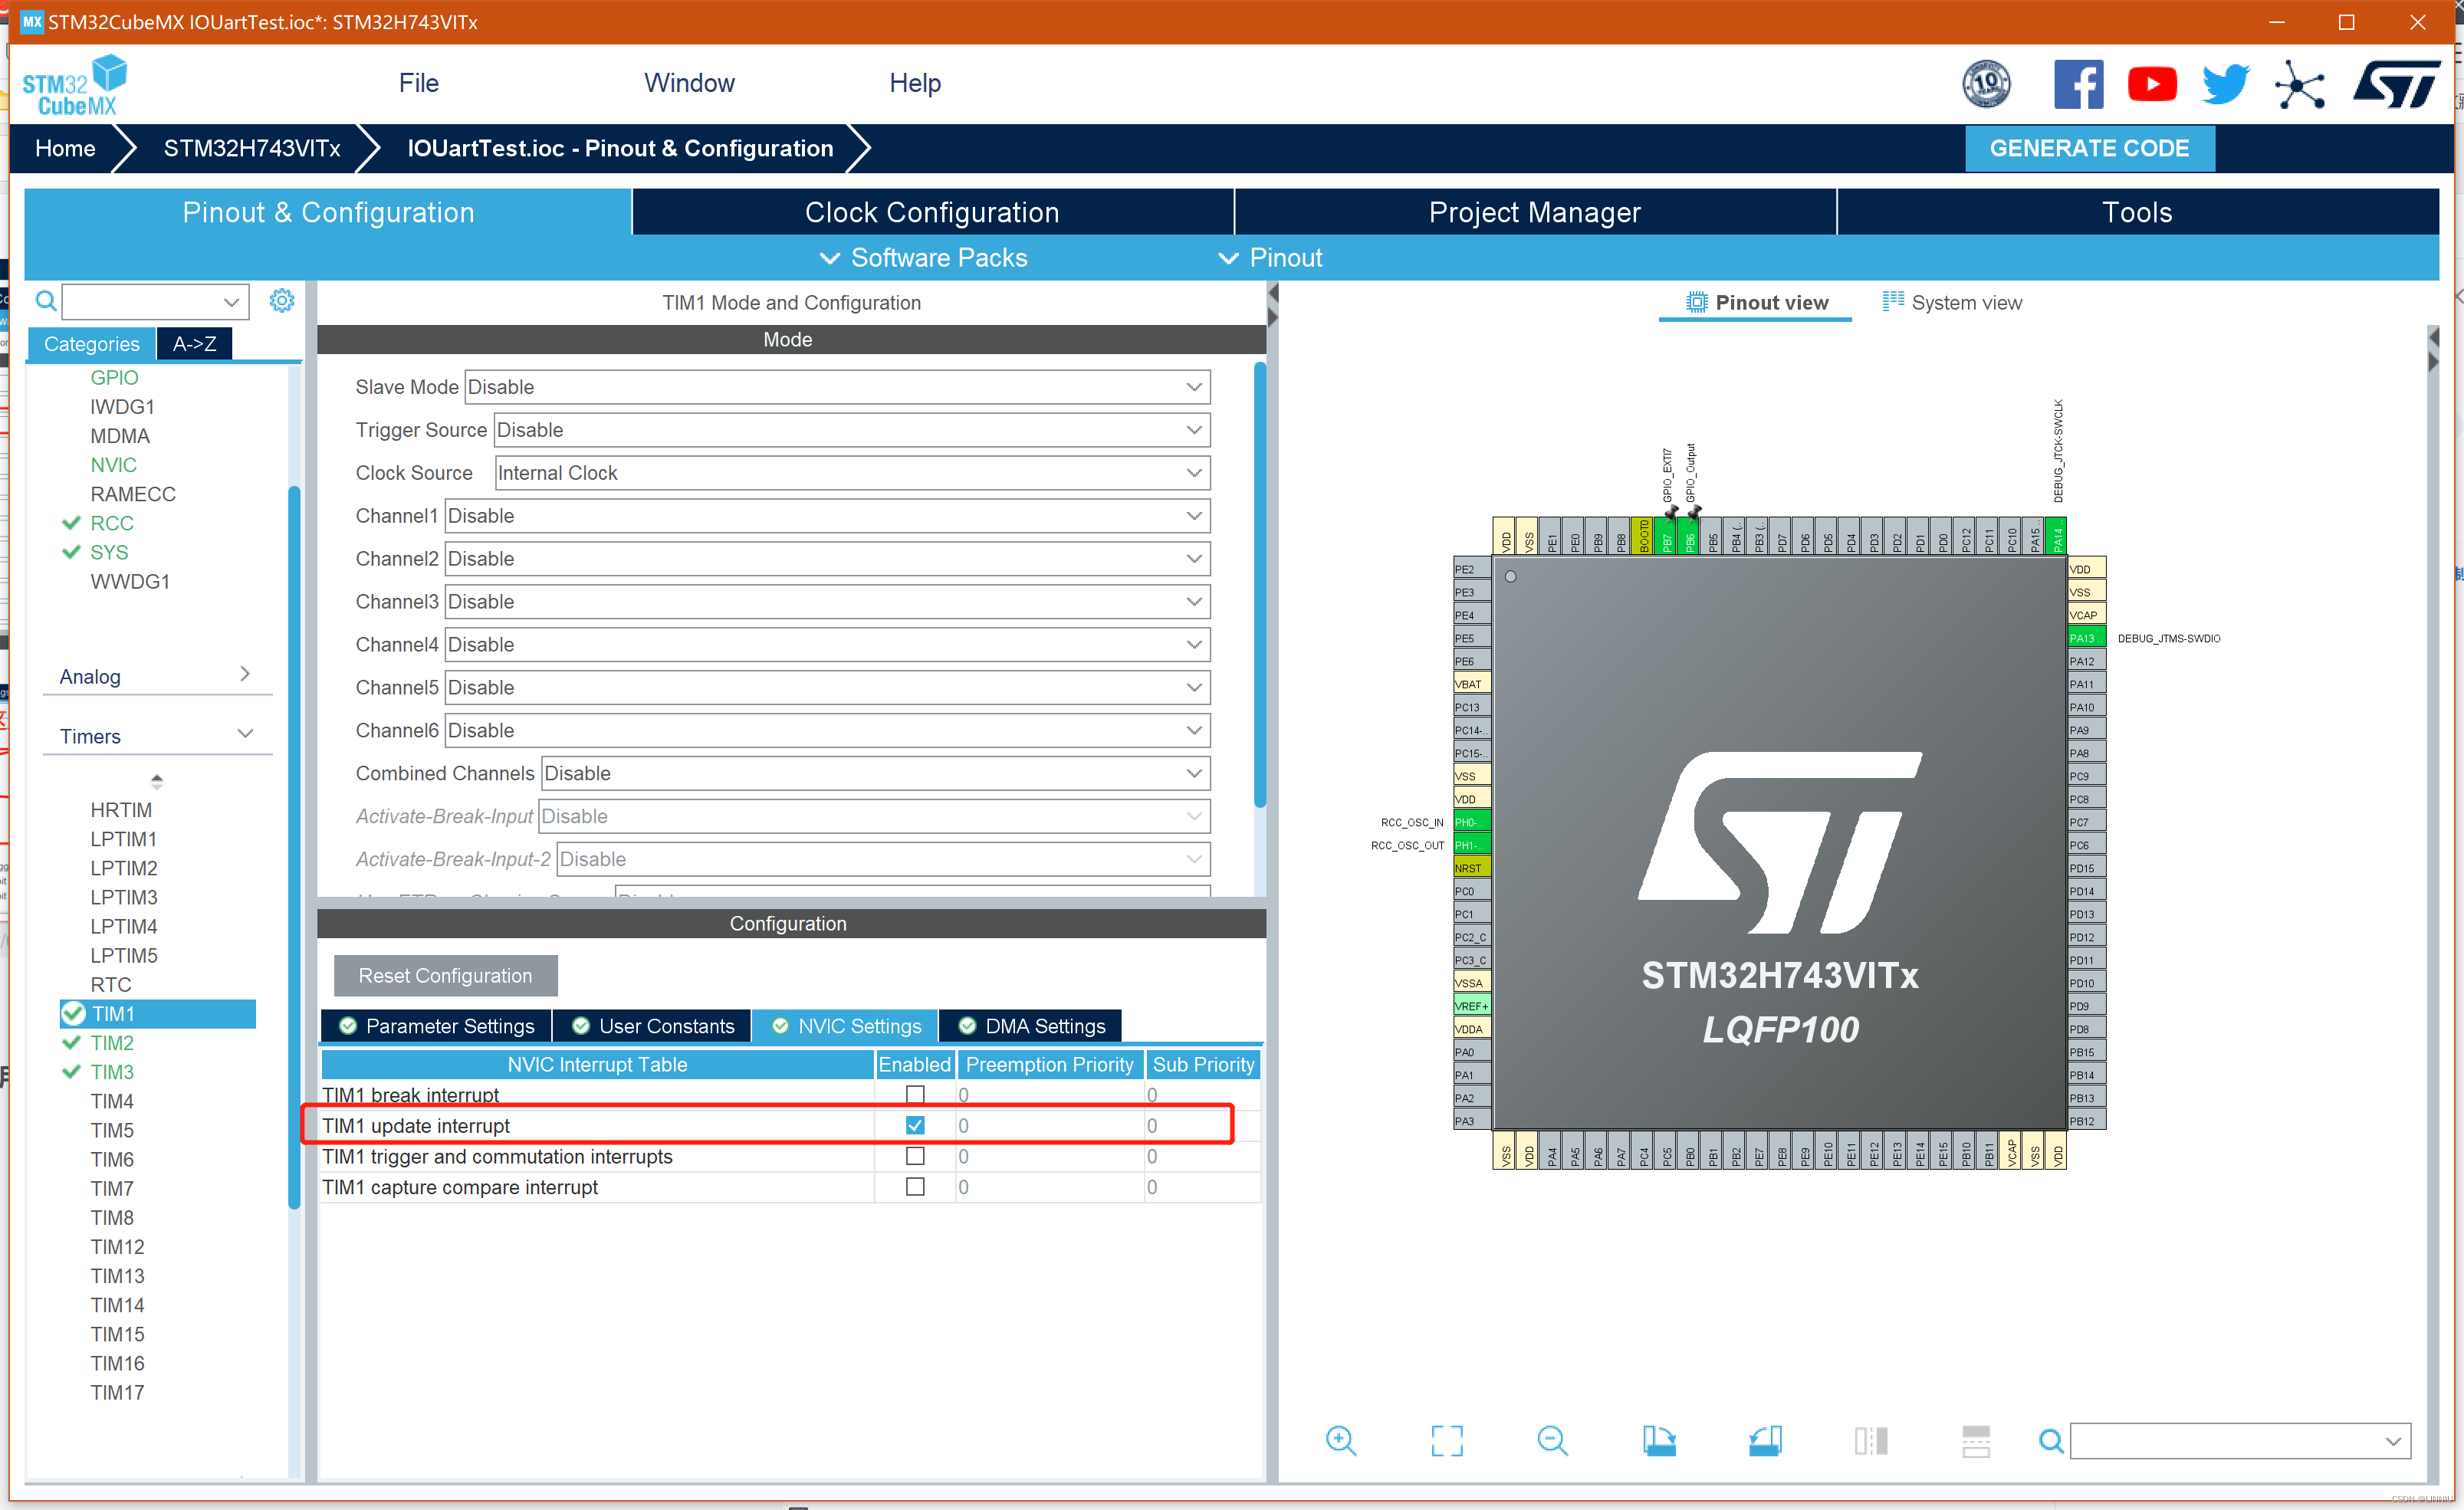Image resolution: width=2464 pixels, height=1510 pixels.
Task: Rotate the chip clockwise
Action: 1659,1440
